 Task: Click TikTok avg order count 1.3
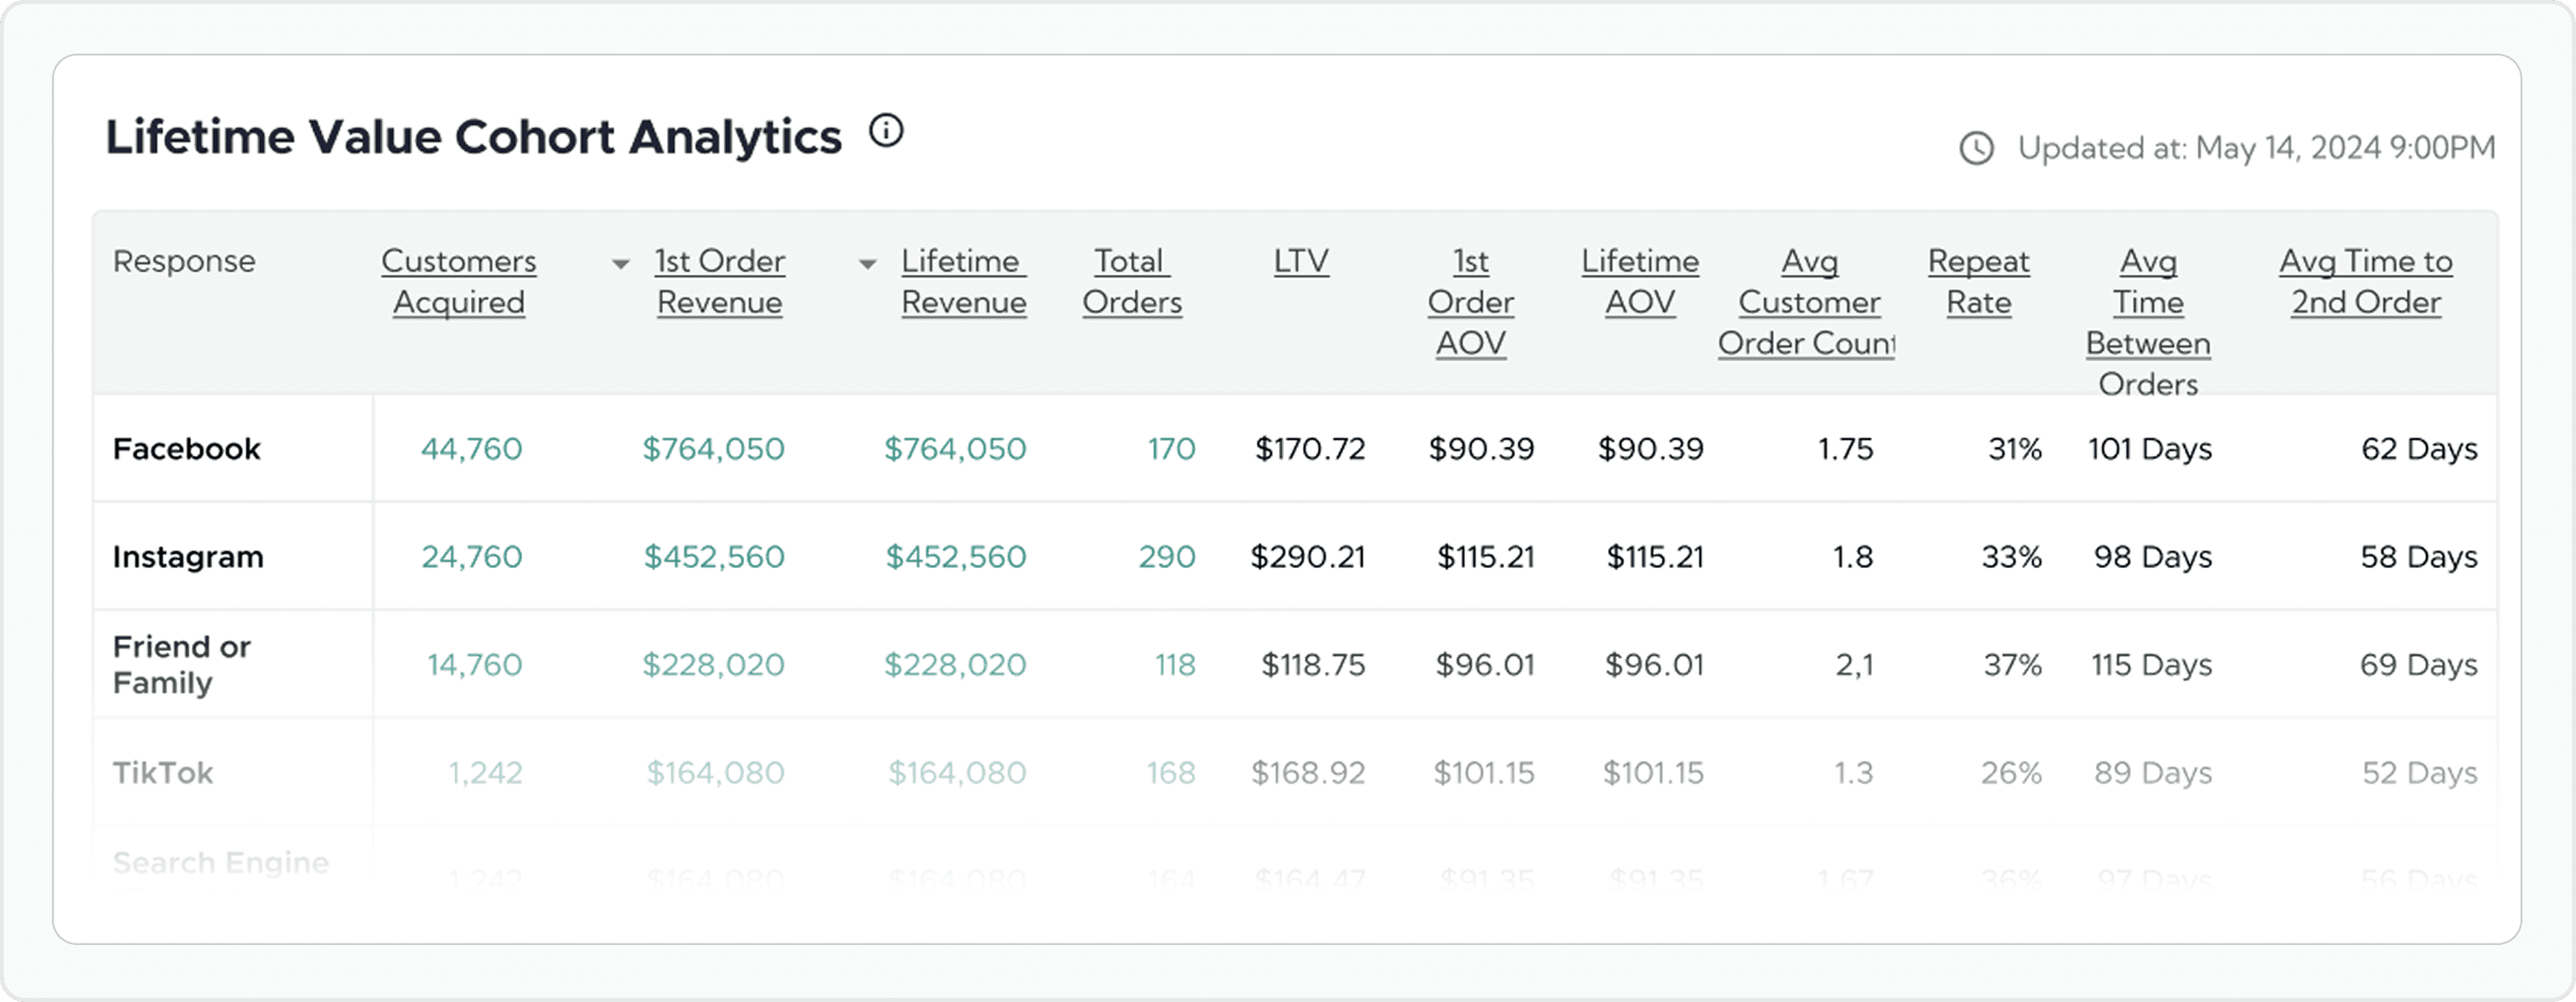(1853, 773)
